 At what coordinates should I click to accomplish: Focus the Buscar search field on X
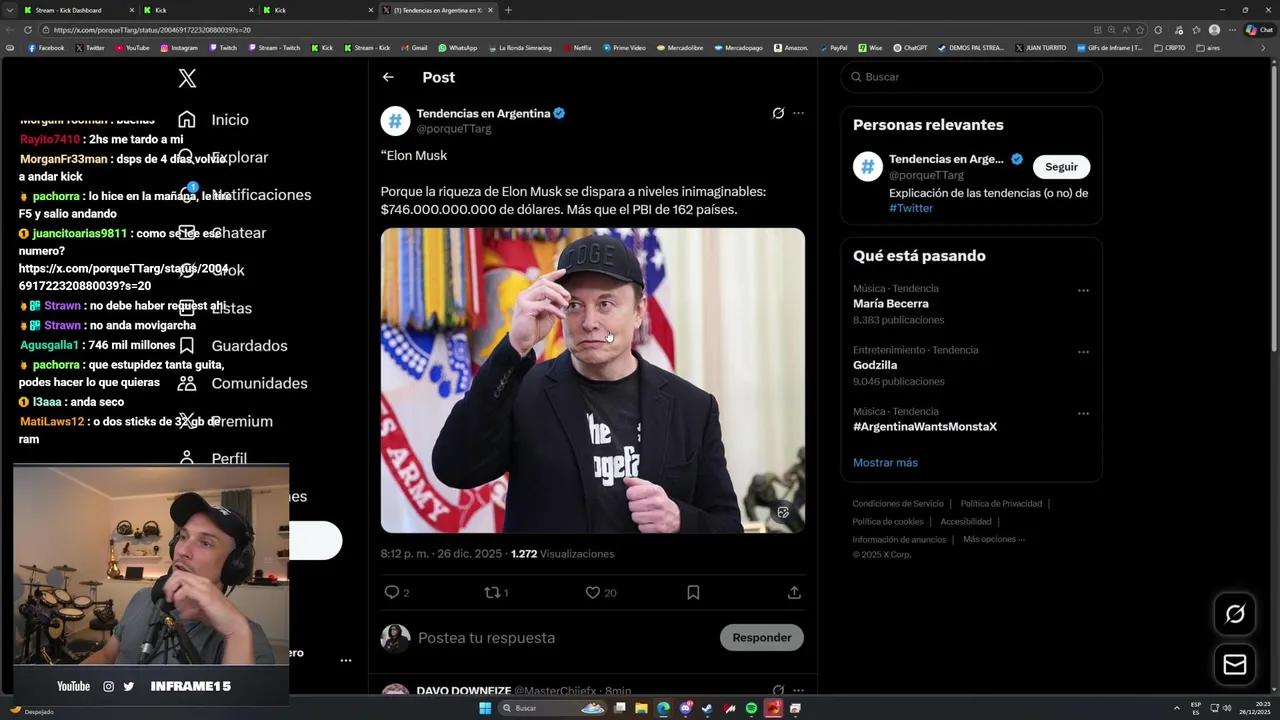pyautogui.click(x=971, y=77)
